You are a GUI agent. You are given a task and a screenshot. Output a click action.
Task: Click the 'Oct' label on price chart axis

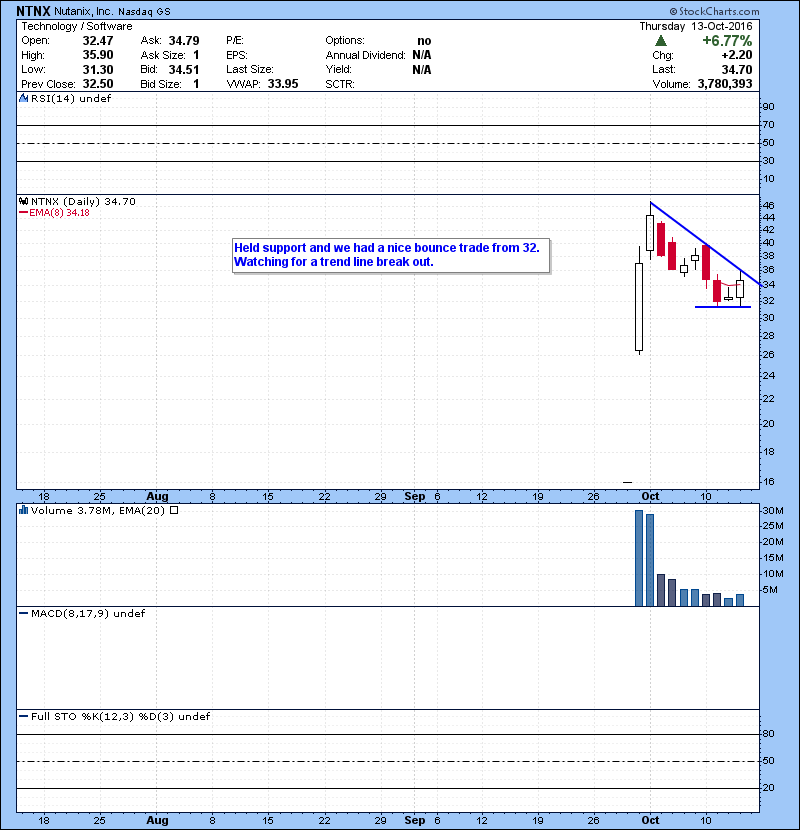650,496
